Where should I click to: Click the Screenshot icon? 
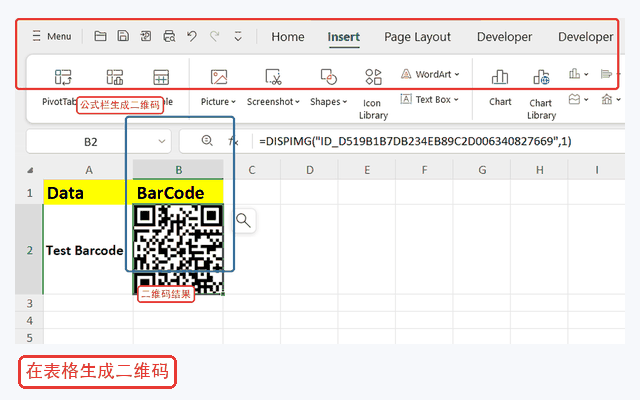273,77
